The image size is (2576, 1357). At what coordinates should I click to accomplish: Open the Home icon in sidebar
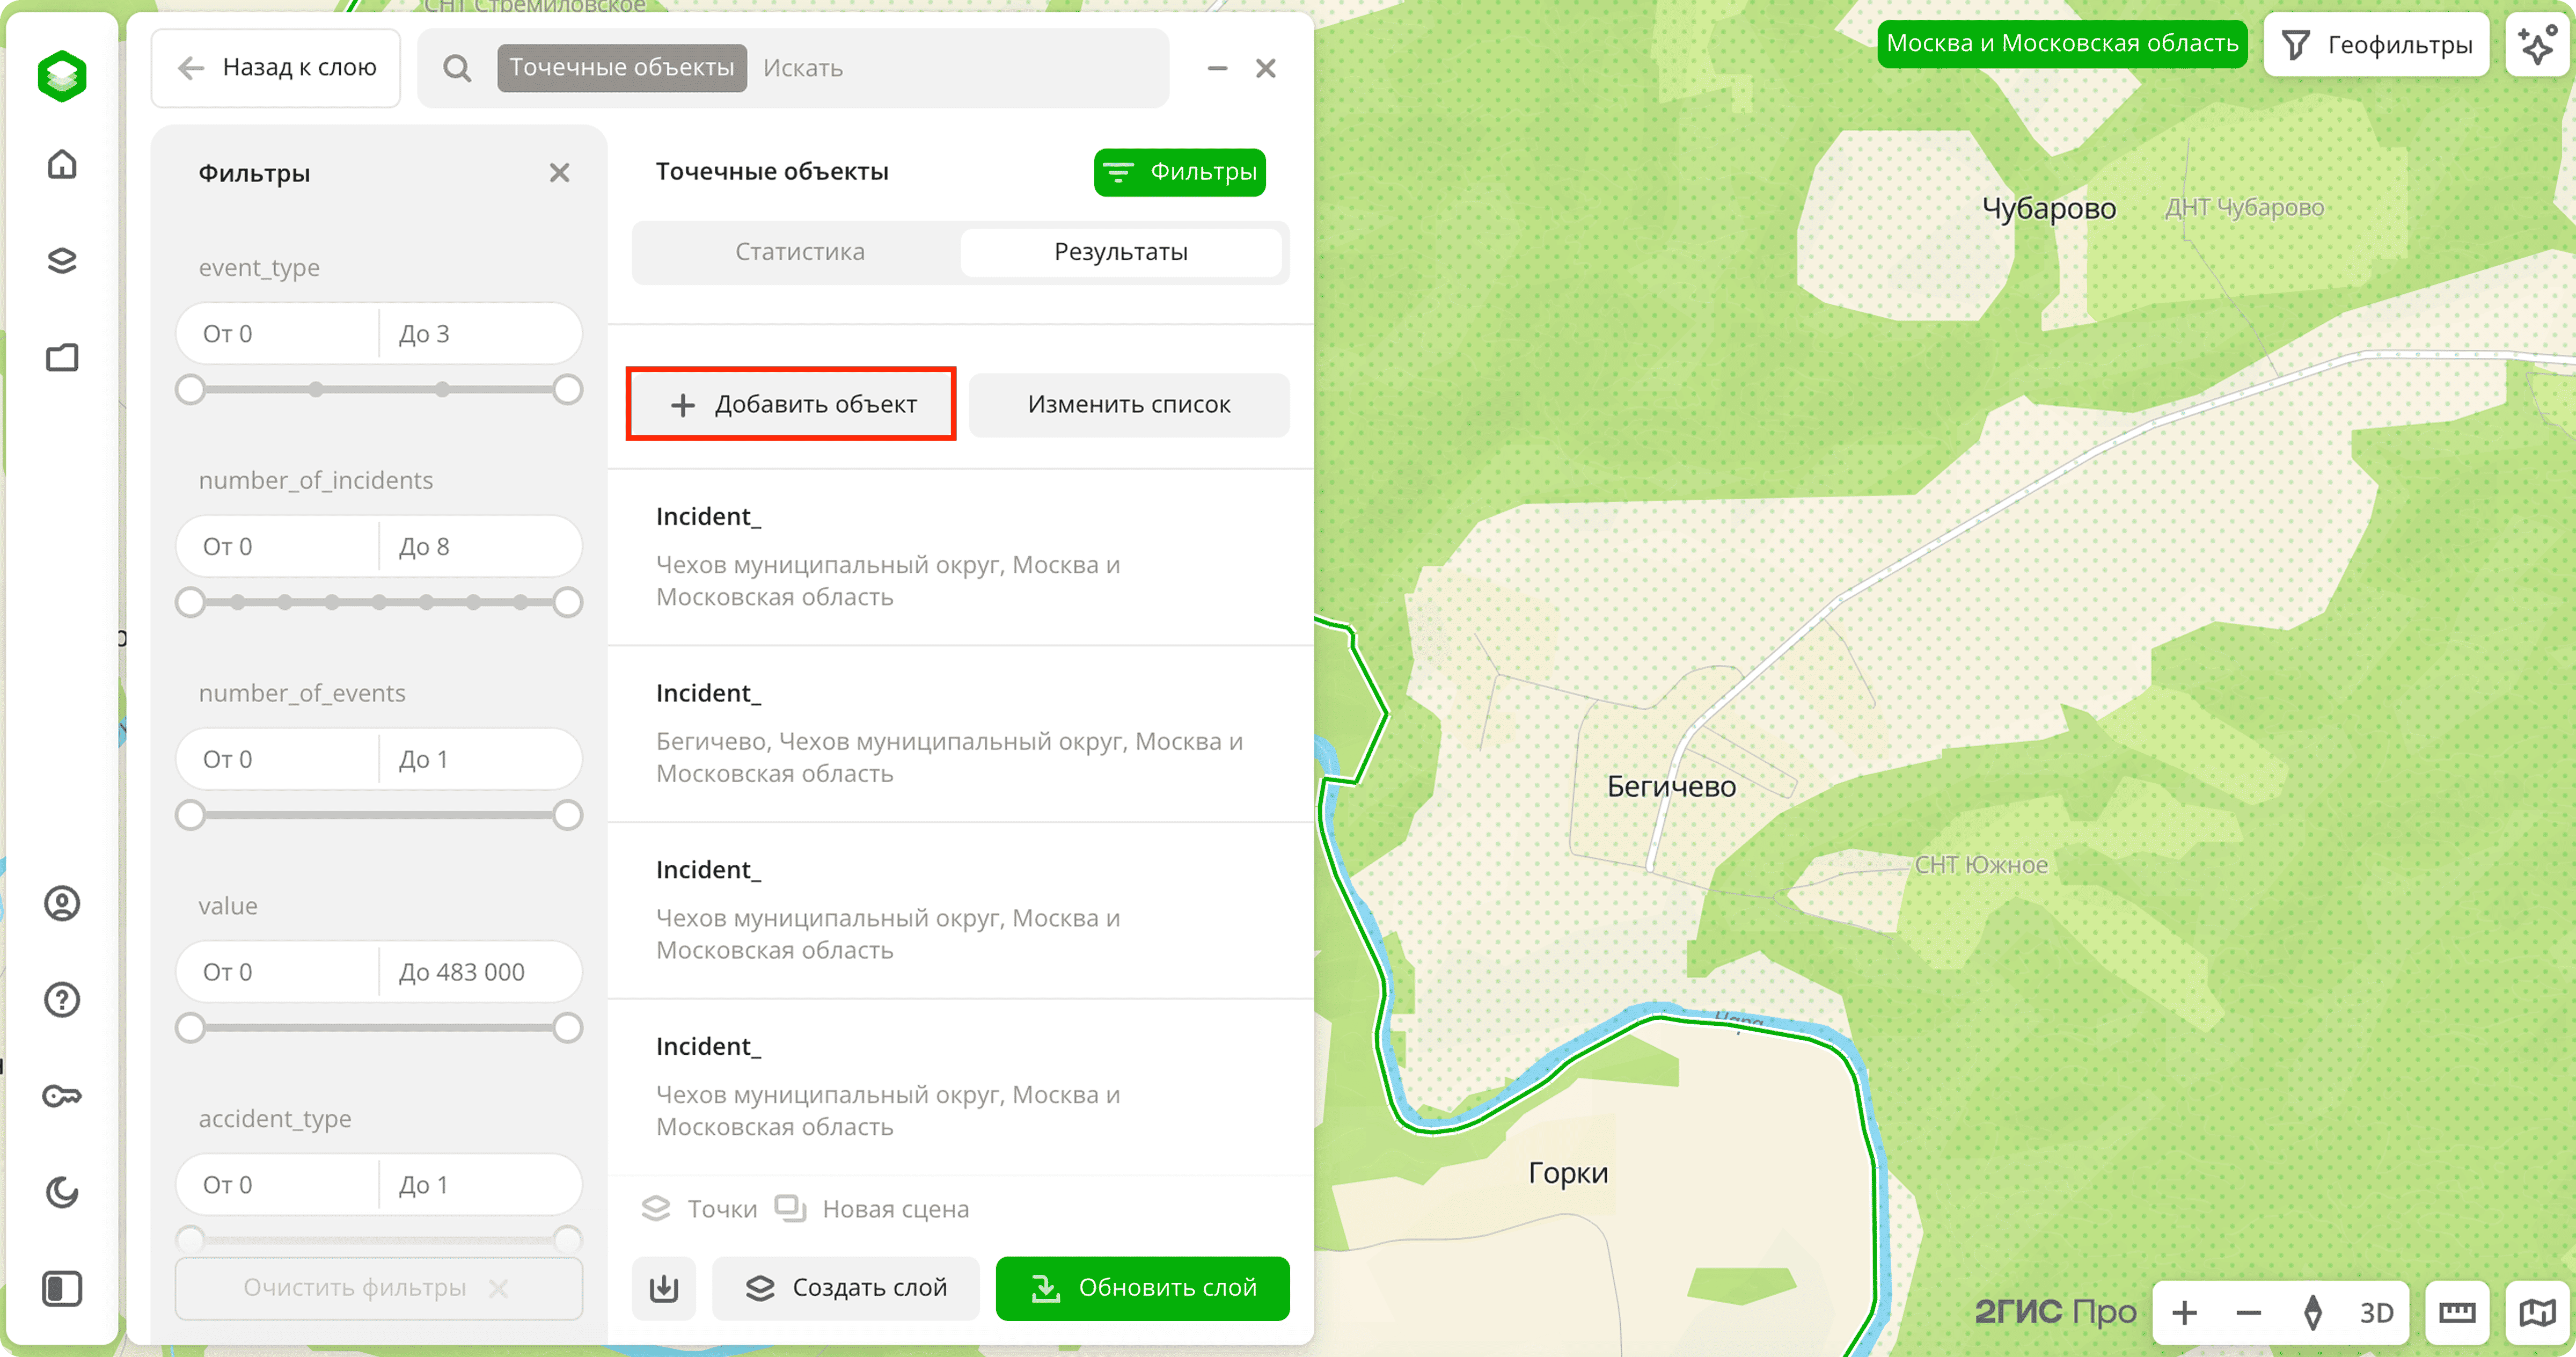coord(62,164)
